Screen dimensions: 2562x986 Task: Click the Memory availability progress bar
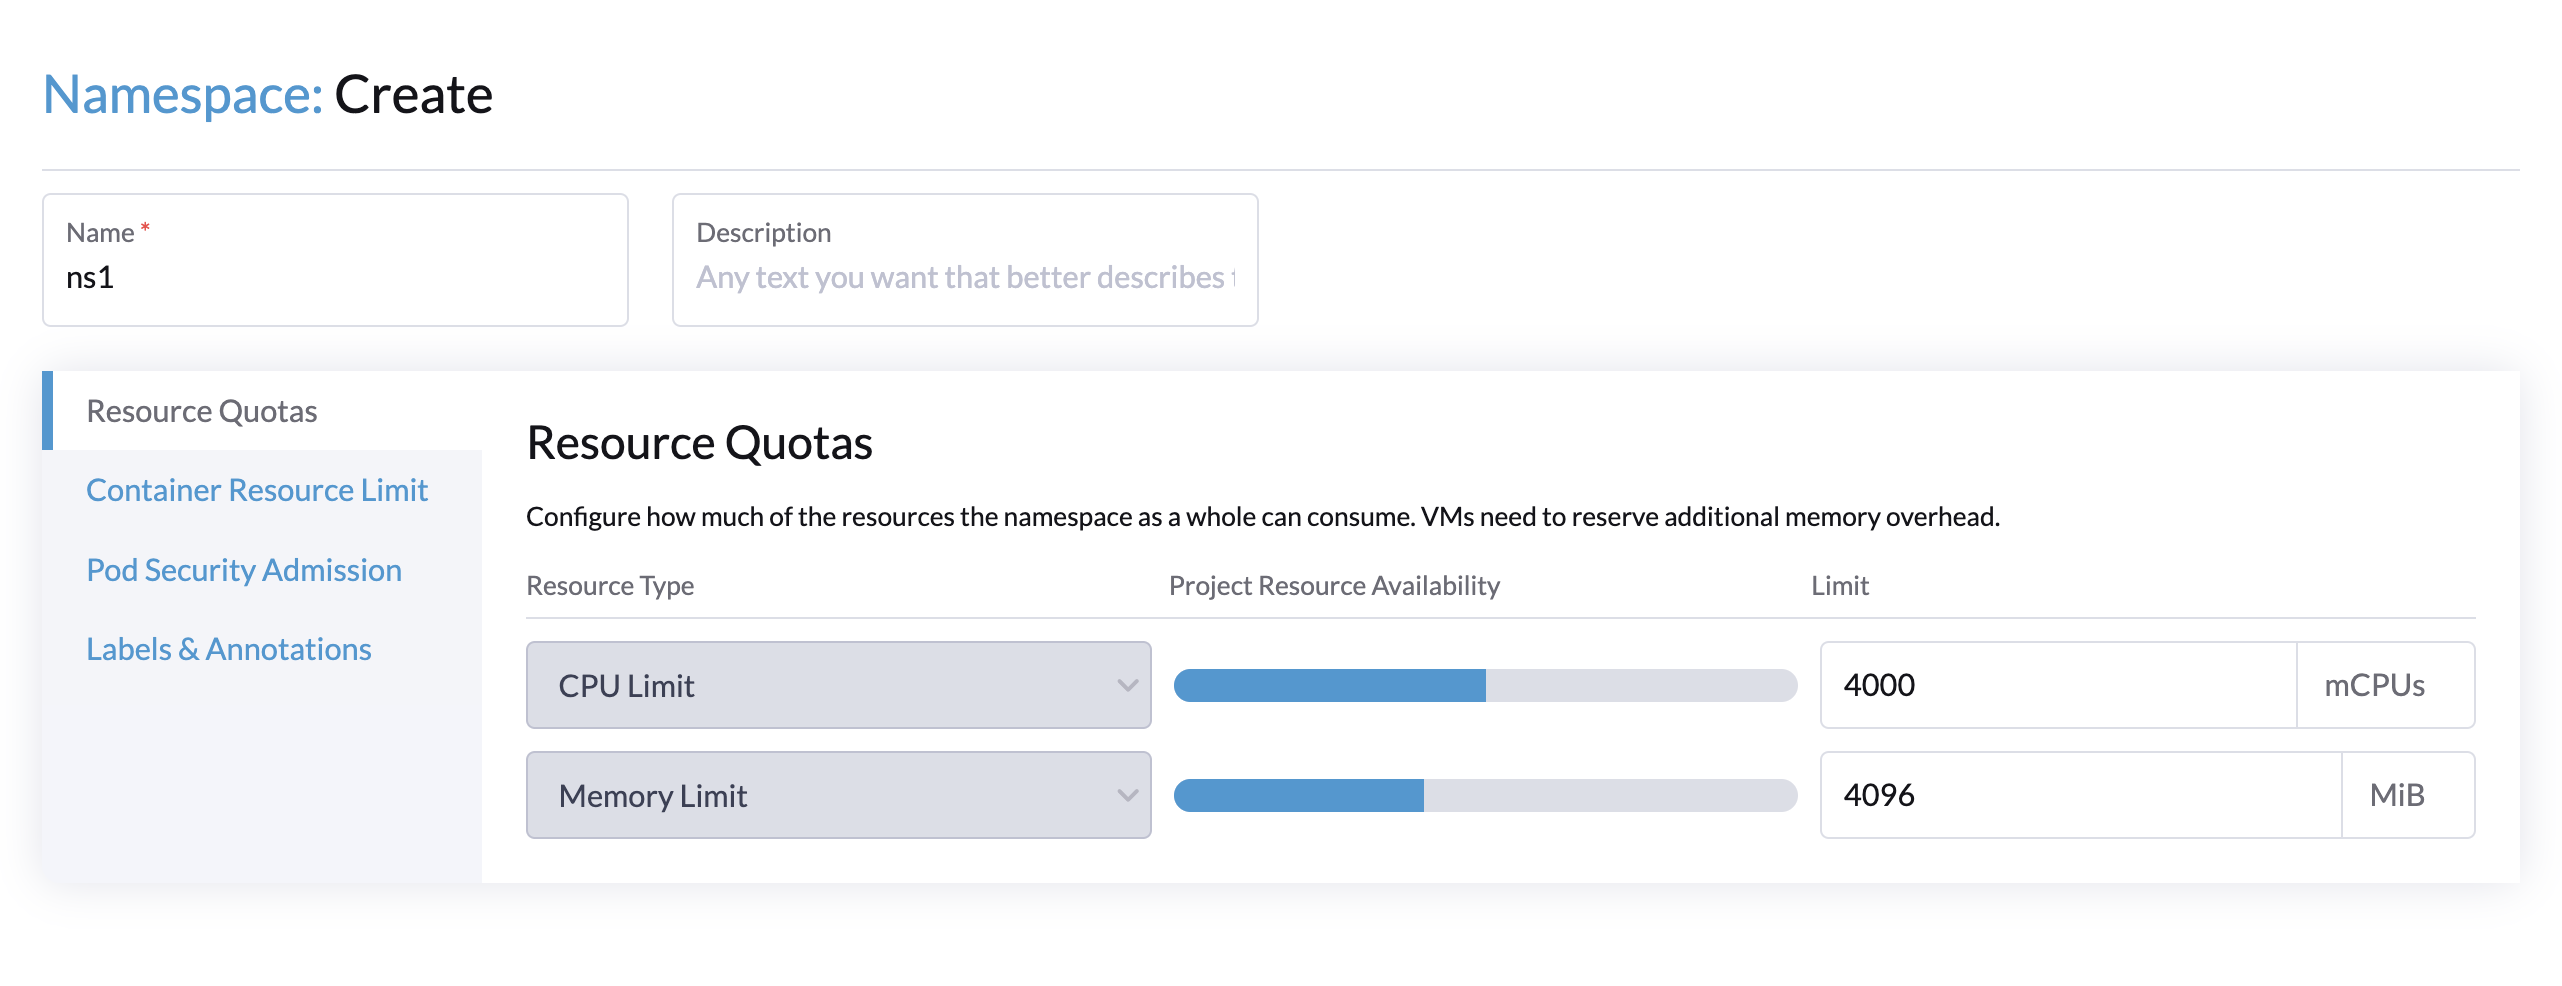(1485, 795)
